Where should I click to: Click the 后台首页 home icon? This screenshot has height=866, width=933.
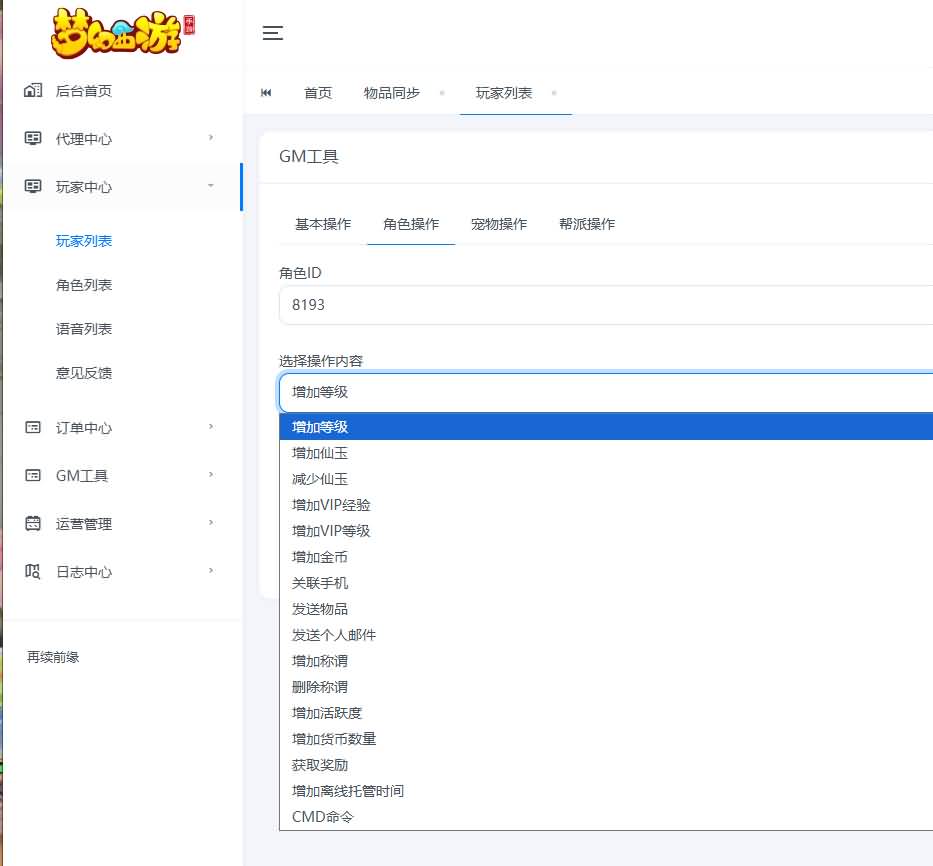tap(33, 90)
